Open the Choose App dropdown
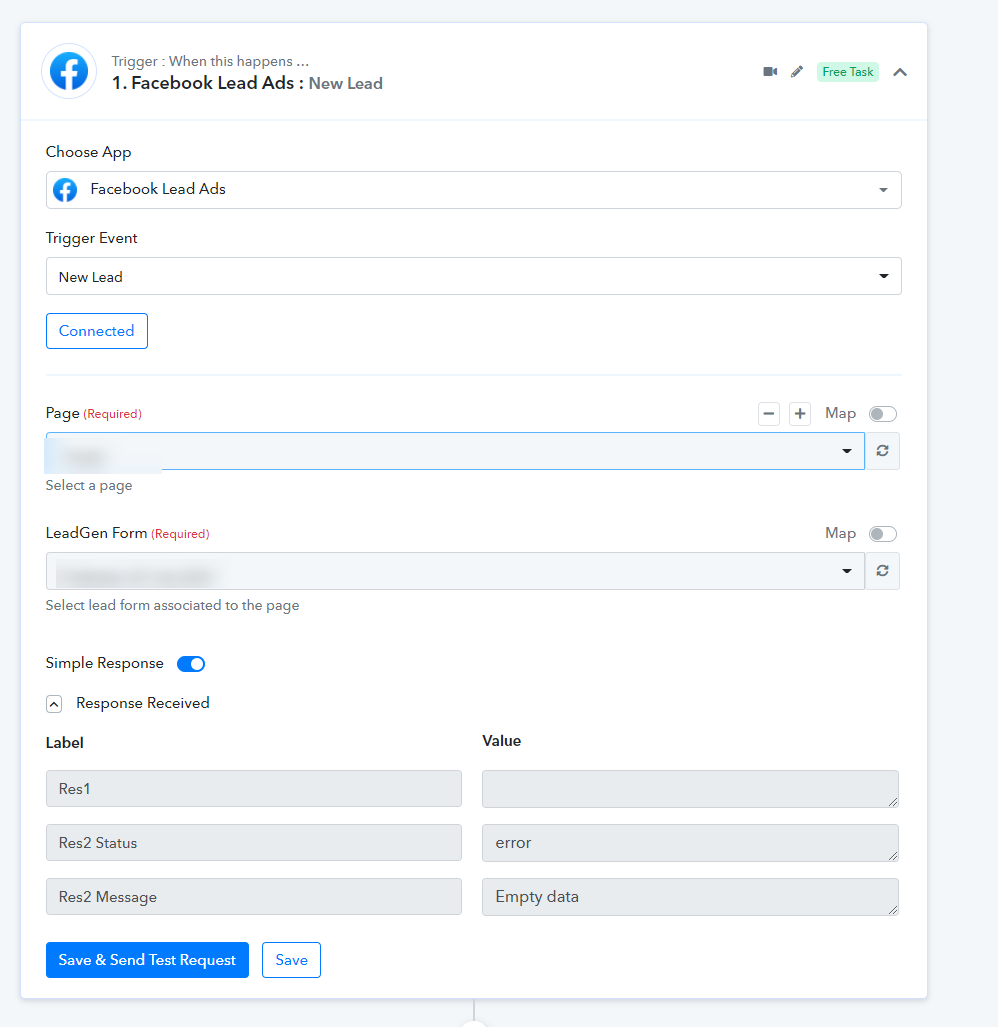Screen dimensions: 998x1027 (x=473, y=190)
